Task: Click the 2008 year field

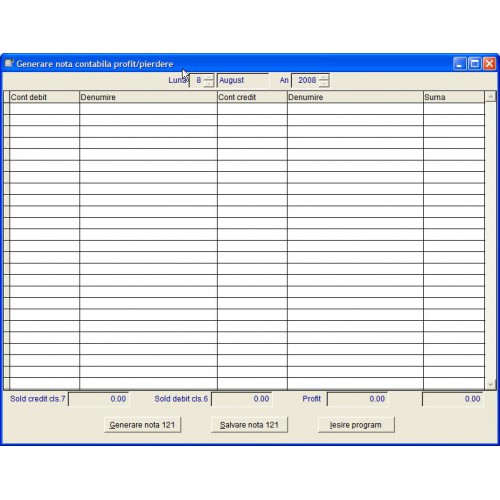Action: (x=305, y=80)
